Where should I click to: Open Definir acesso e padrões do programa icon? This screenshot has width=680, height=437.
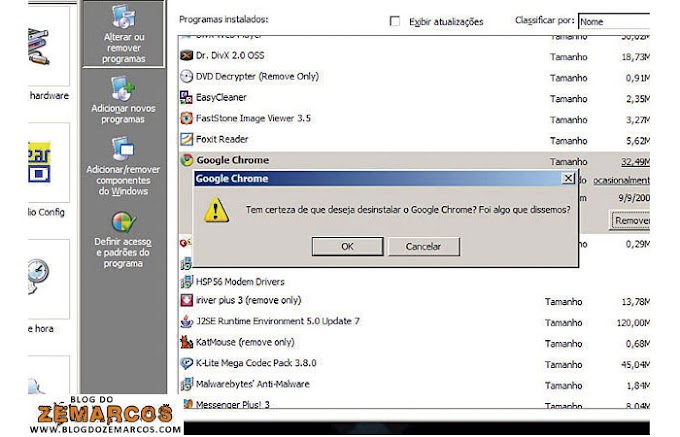pos(124,222)
